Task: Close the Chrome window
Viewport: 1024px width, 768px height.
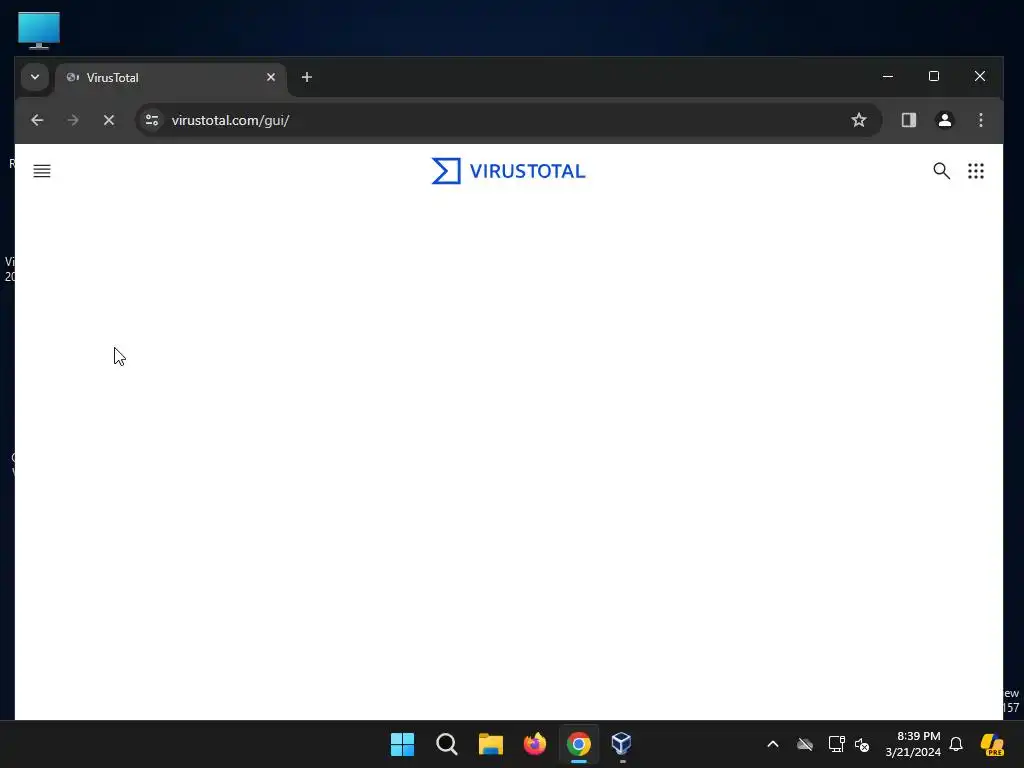Action: [x=980, y=76]
